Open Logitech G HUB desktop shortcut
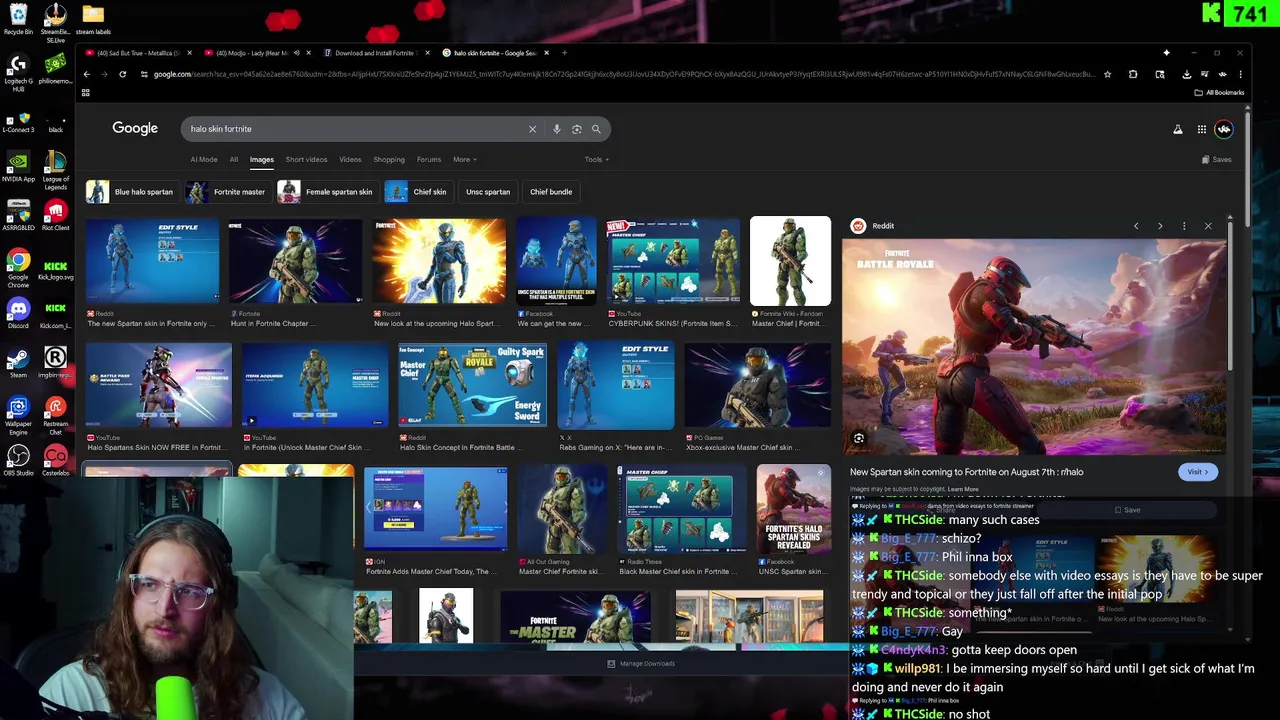This screenshot has width=1280, height=720. tap(18, 72)
